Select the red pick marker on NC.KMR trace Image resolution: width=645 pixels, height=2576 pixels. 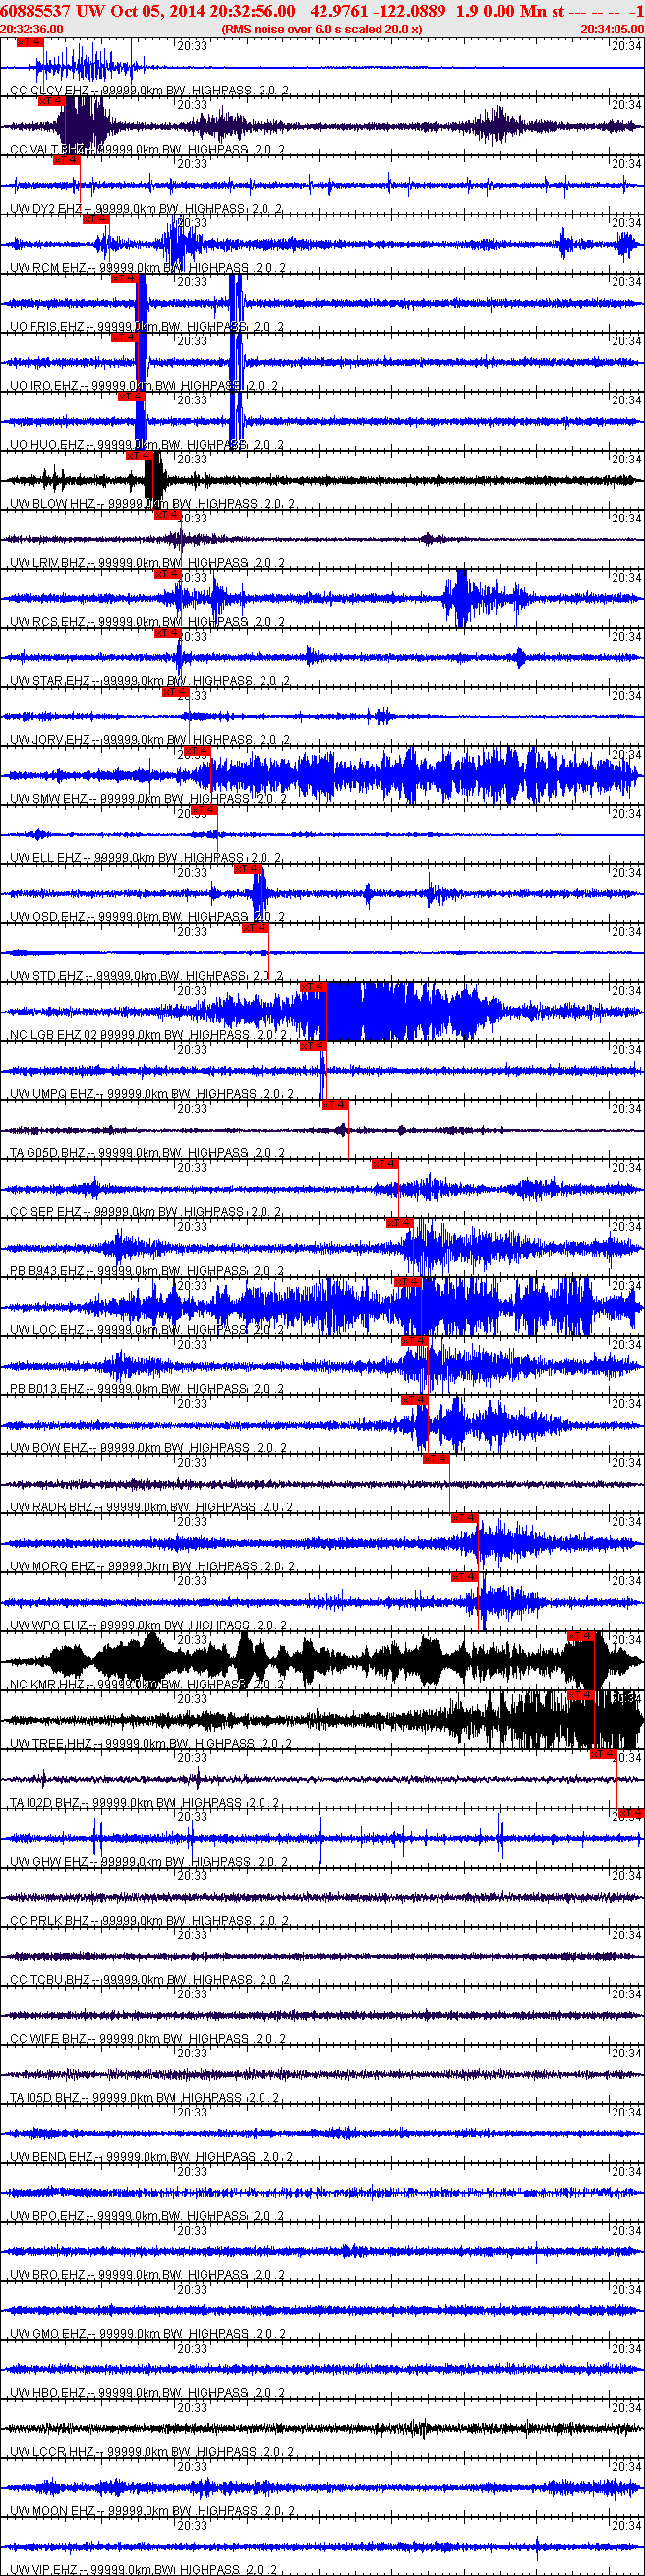(581, 1636)
